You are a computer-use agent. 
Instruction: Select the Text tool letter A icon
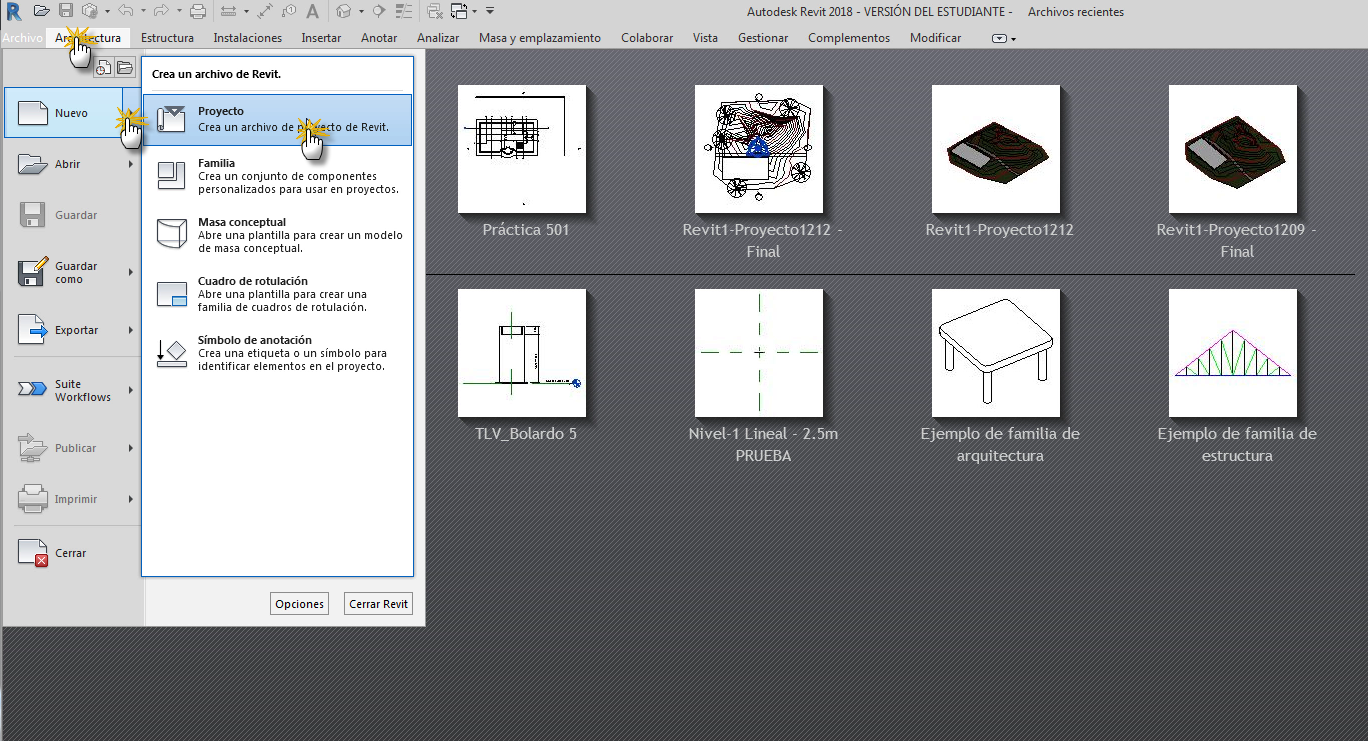pos(312,11)
